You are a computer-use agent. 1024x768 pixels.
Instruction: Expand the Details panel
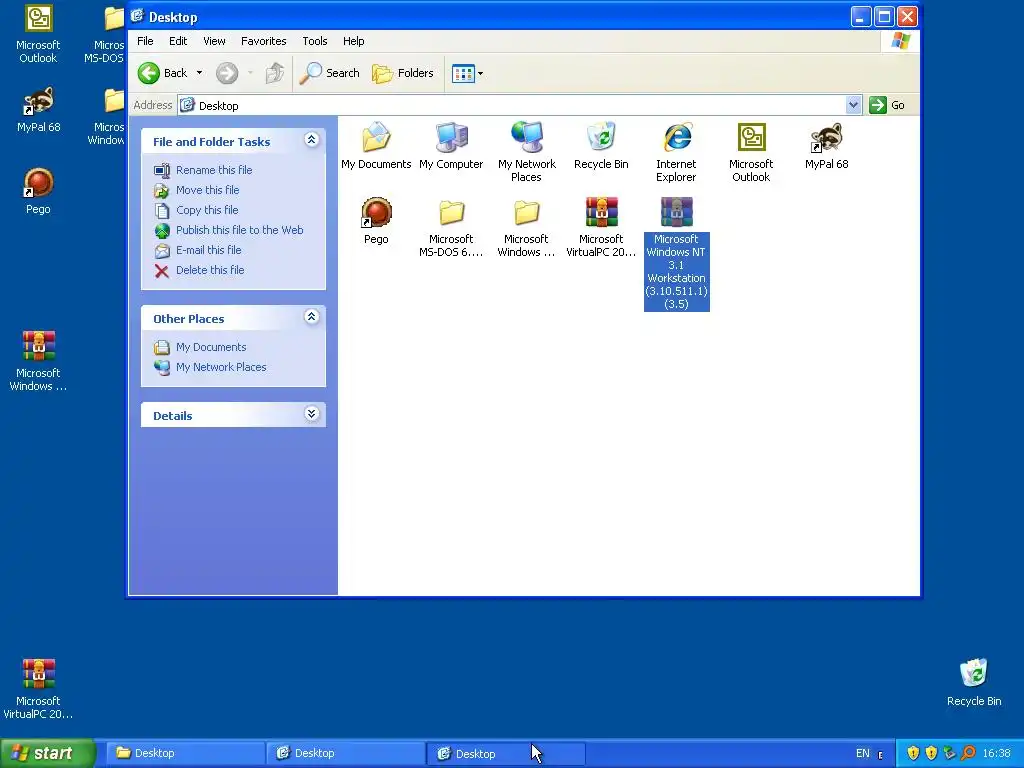(312, 414)
